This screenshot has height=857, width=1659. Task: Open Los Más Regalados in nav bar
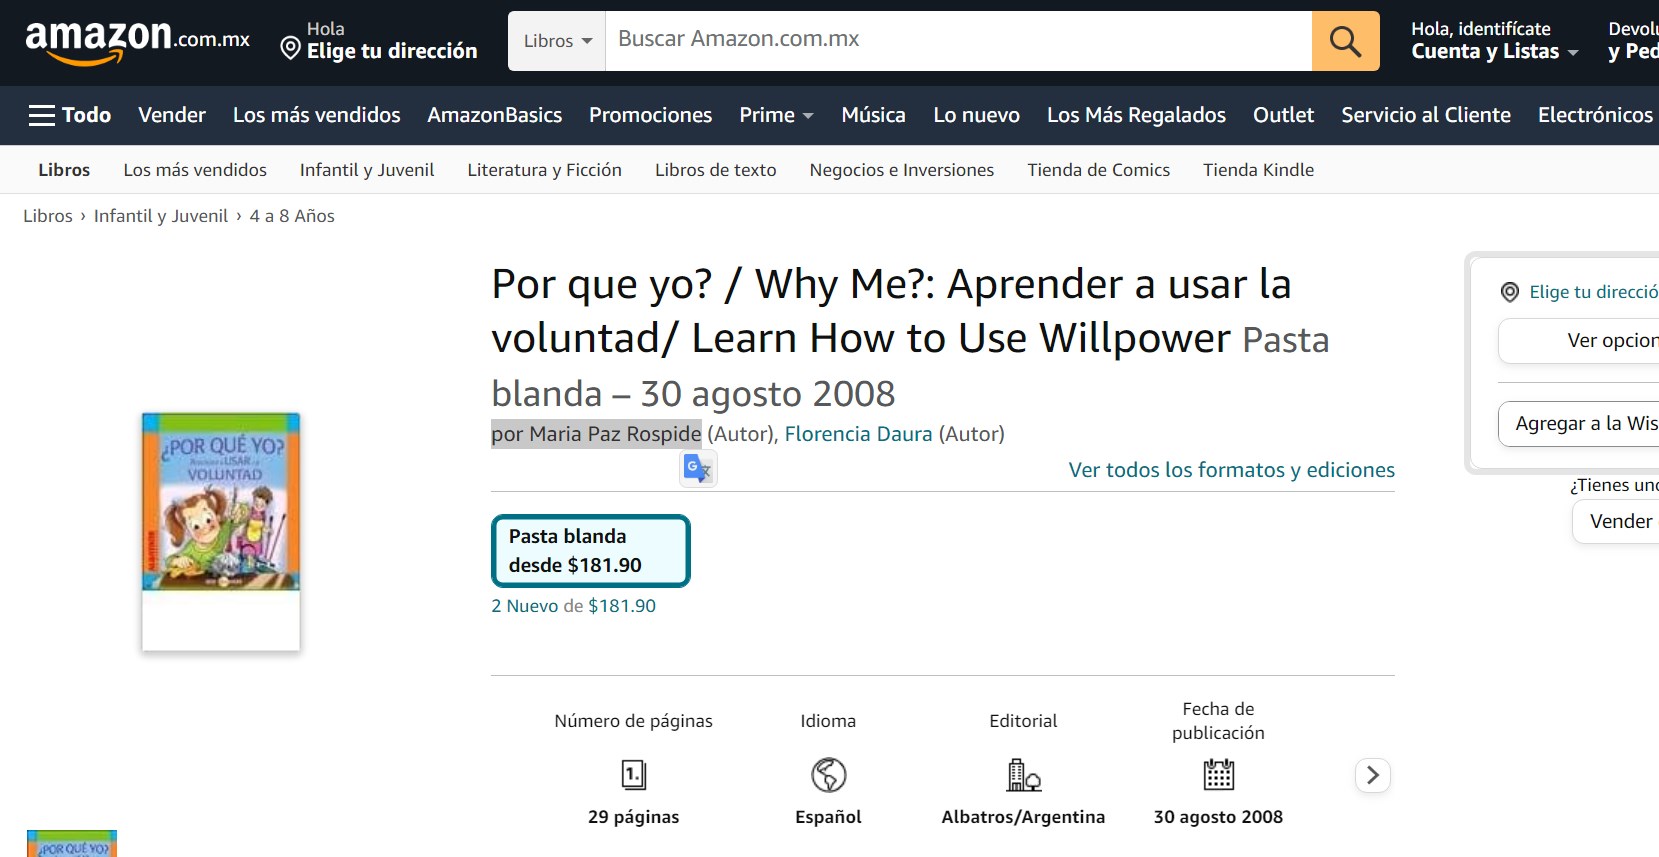(1136, 115)
